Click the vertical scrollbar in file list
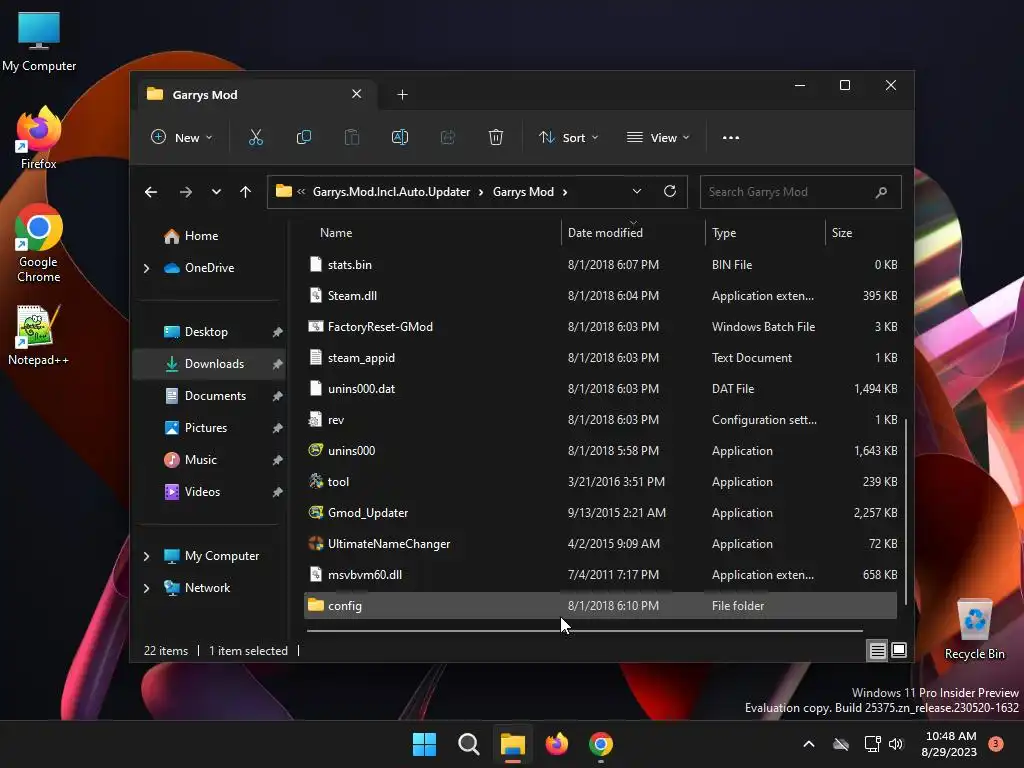1024x768 pixels. (906, 511)
